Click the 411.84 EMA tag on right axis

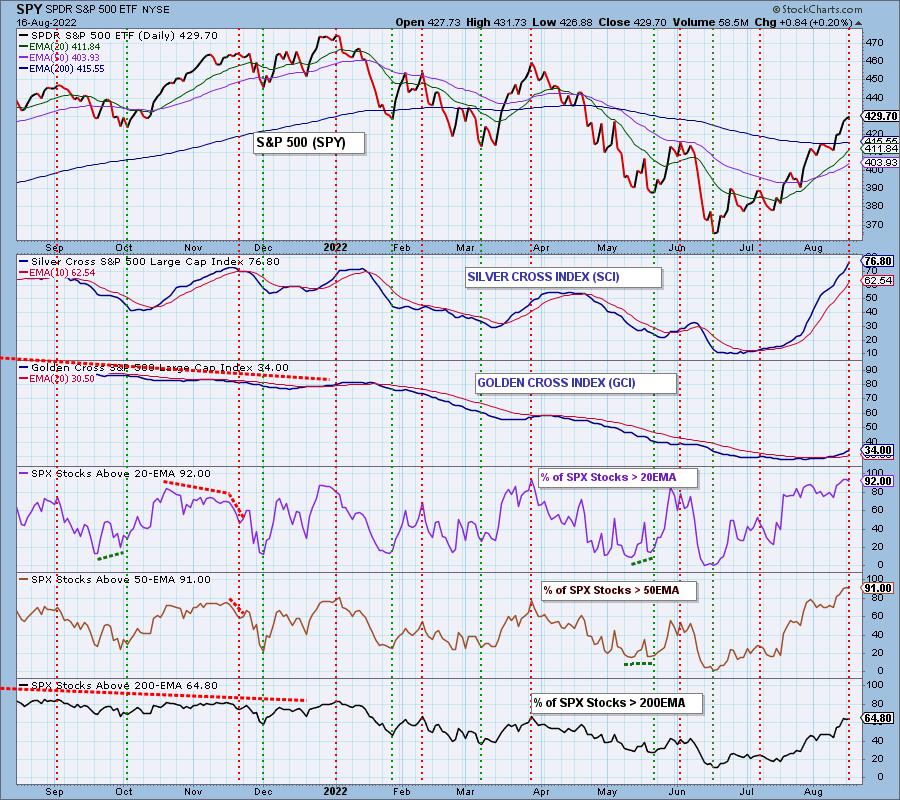880,149
